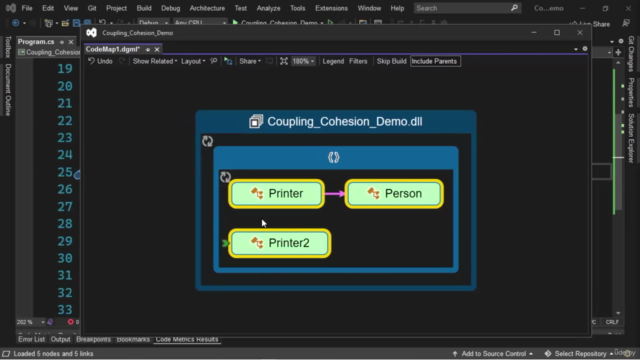The width and height of the screenshot is (640, 360).
Task: Close the CodeMap1.dgml tab
Action: click(x=157, y=49)
